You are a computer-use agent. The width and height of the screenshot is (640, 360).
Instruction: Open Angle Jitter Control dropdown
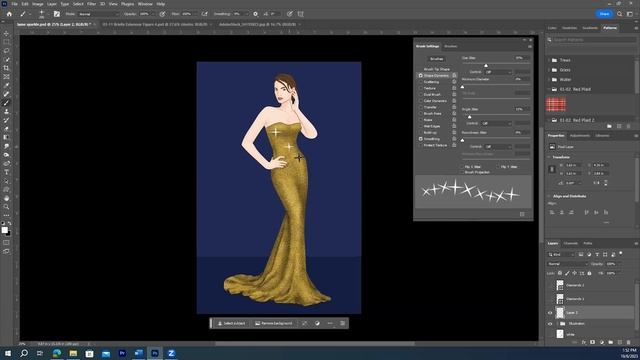[496, 123]
